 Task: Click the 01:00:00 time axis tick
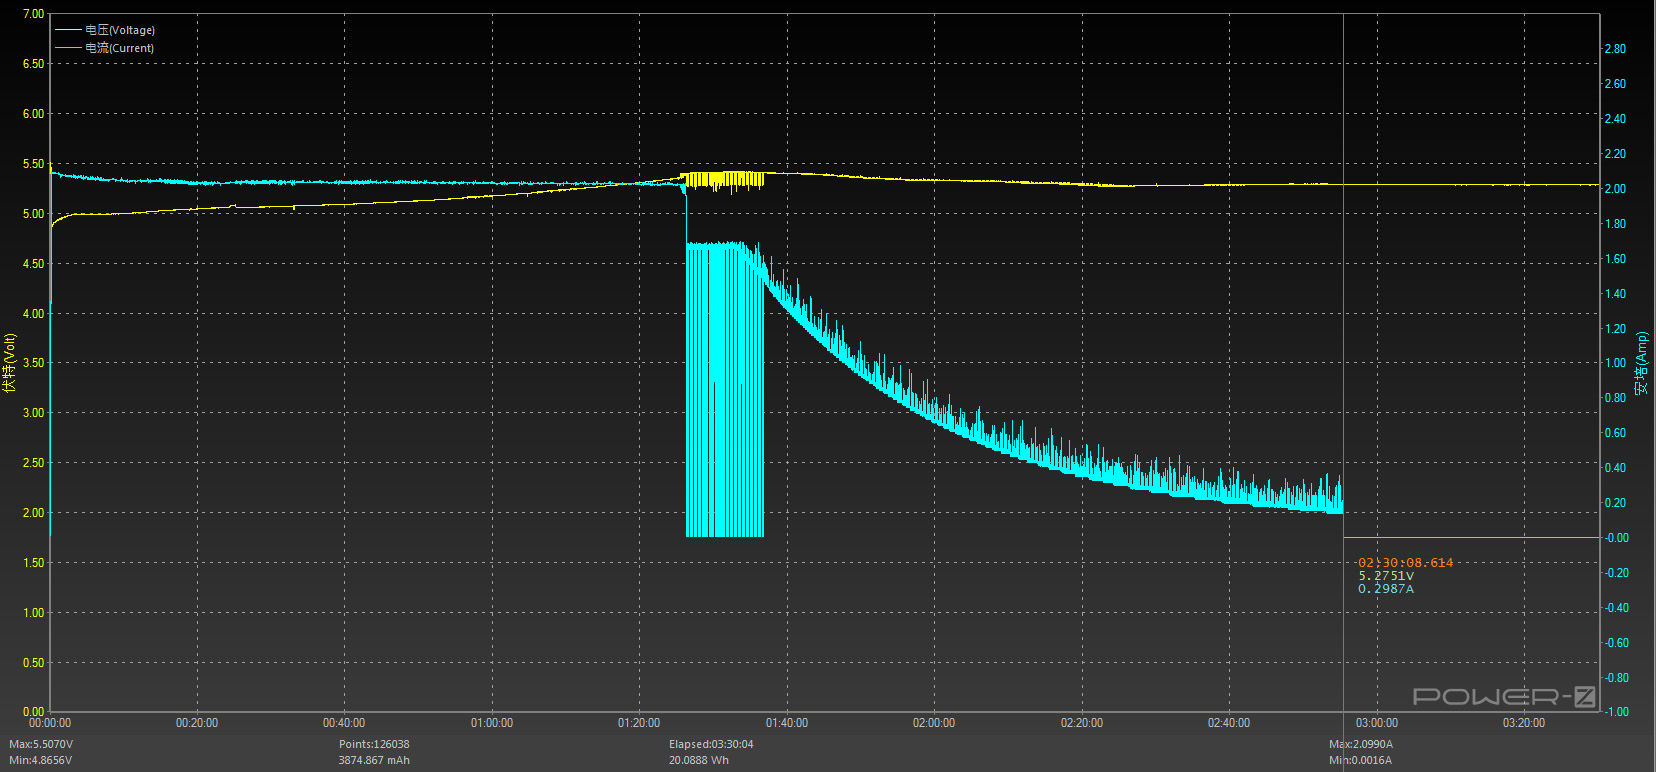pos(492,723)
